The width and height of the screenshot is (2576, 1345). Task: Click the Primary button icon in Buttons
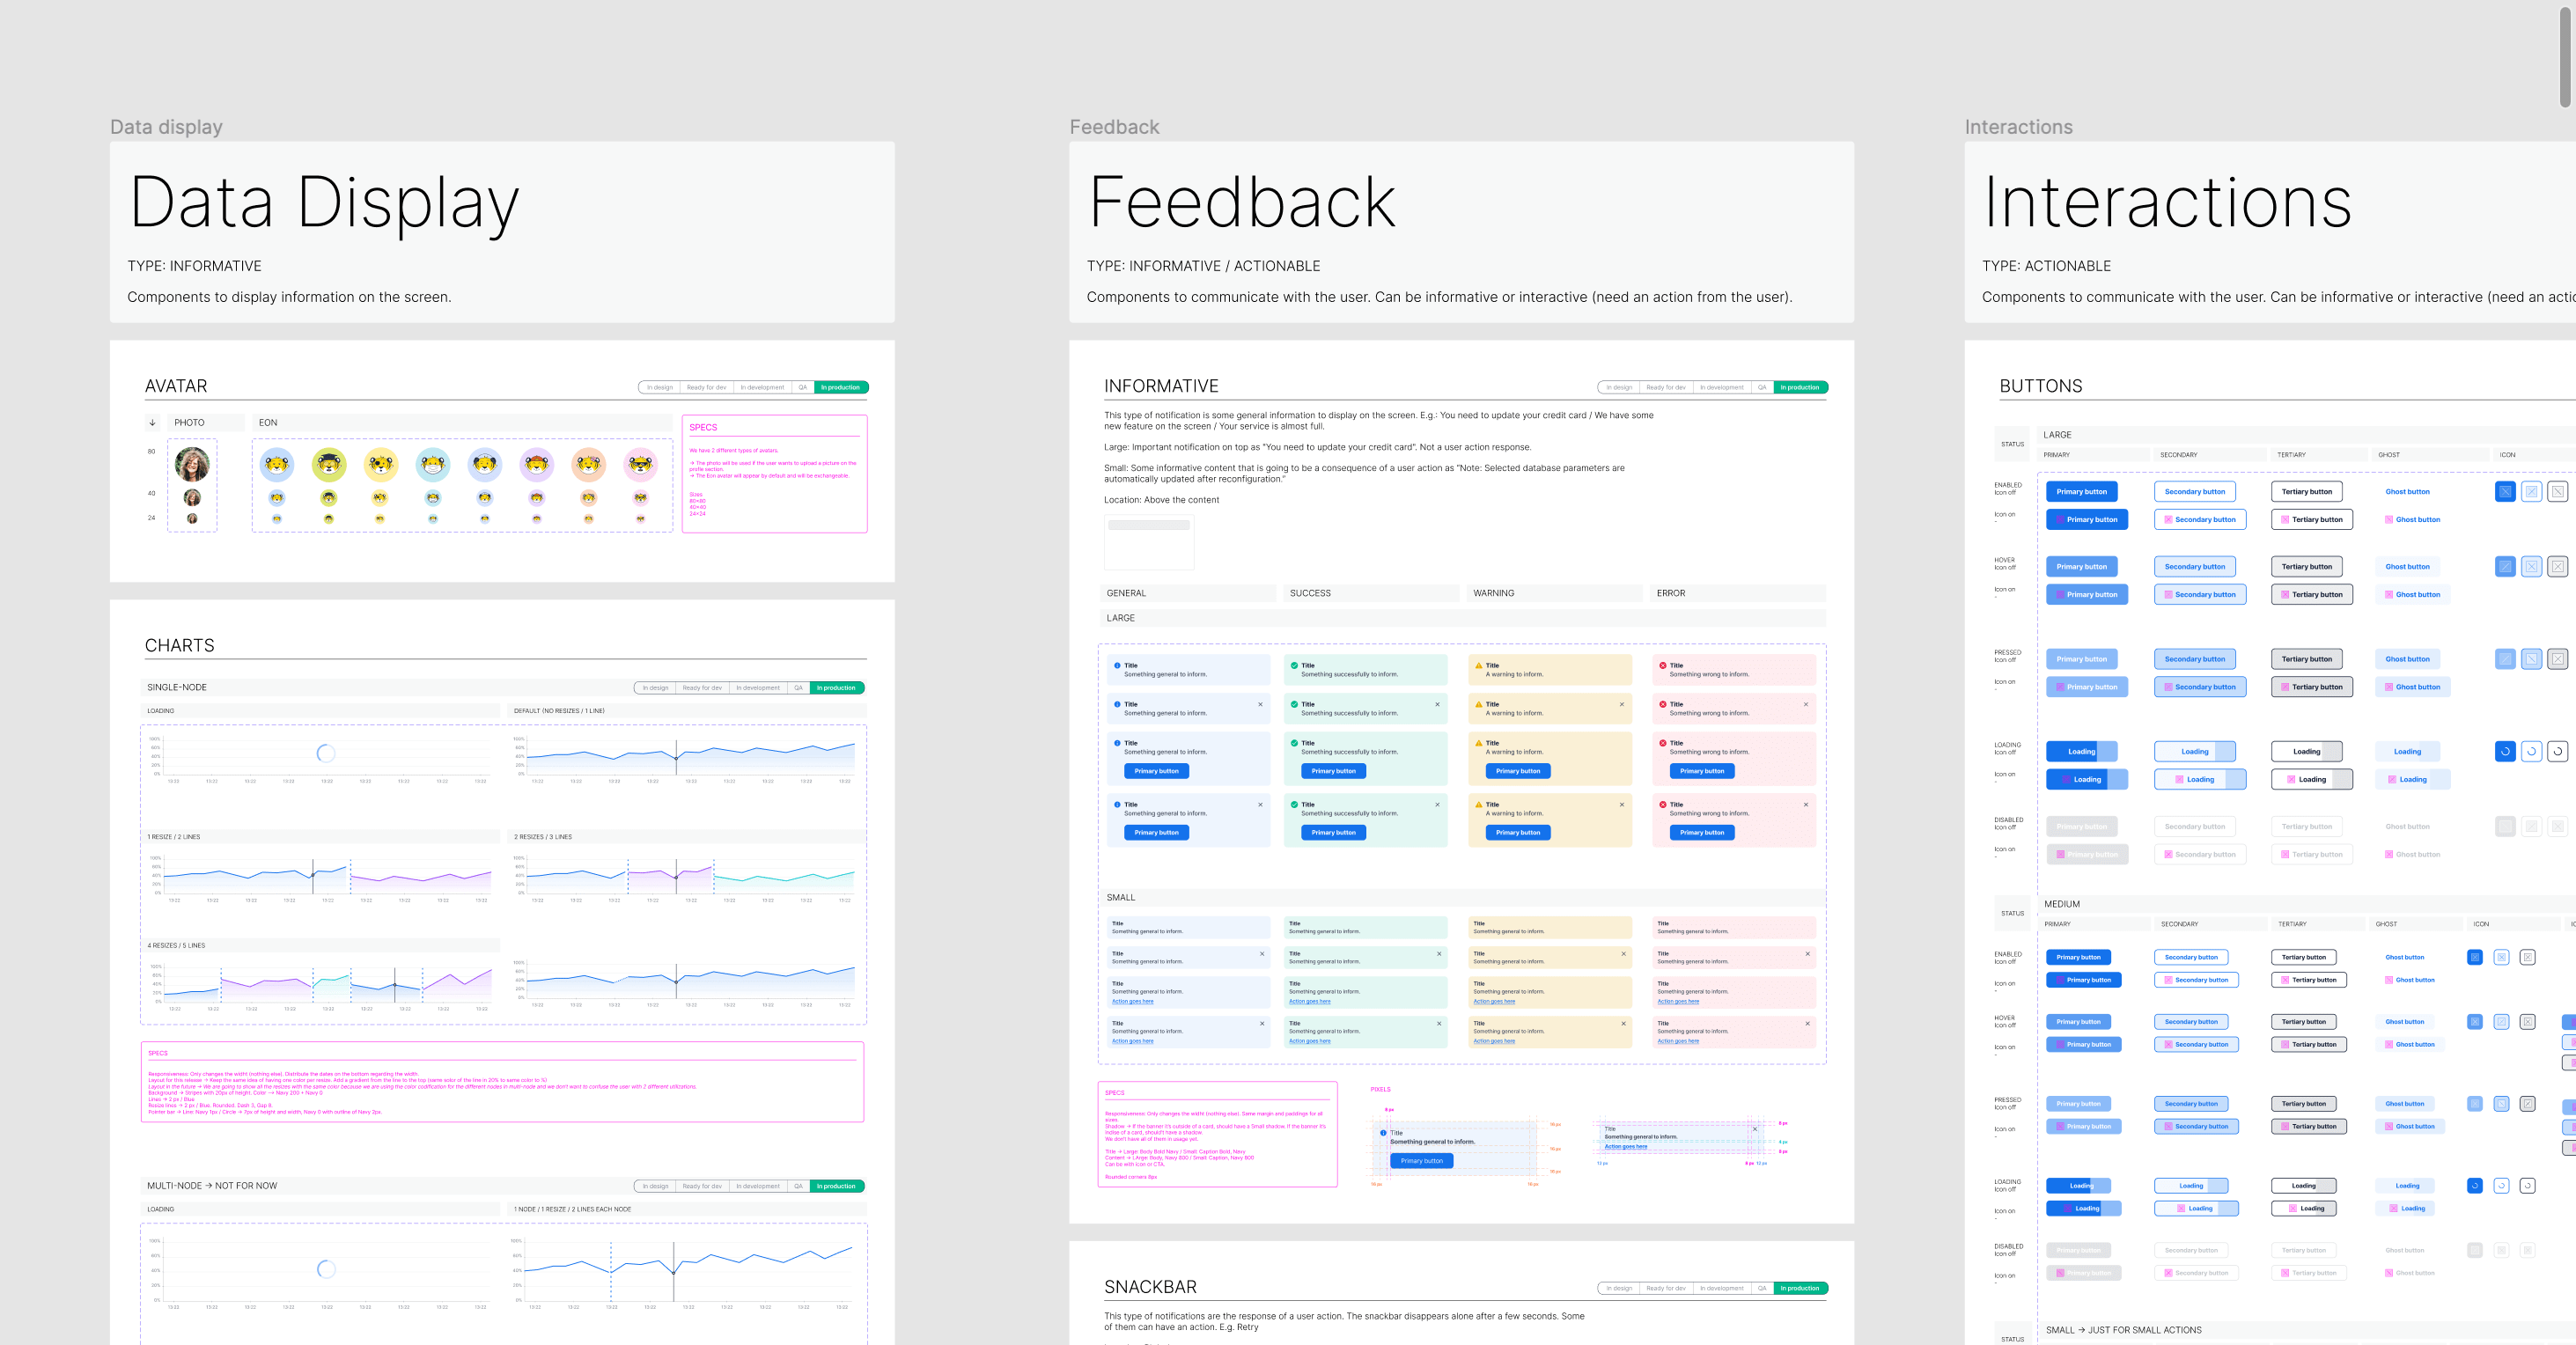tap(2499, 494)
